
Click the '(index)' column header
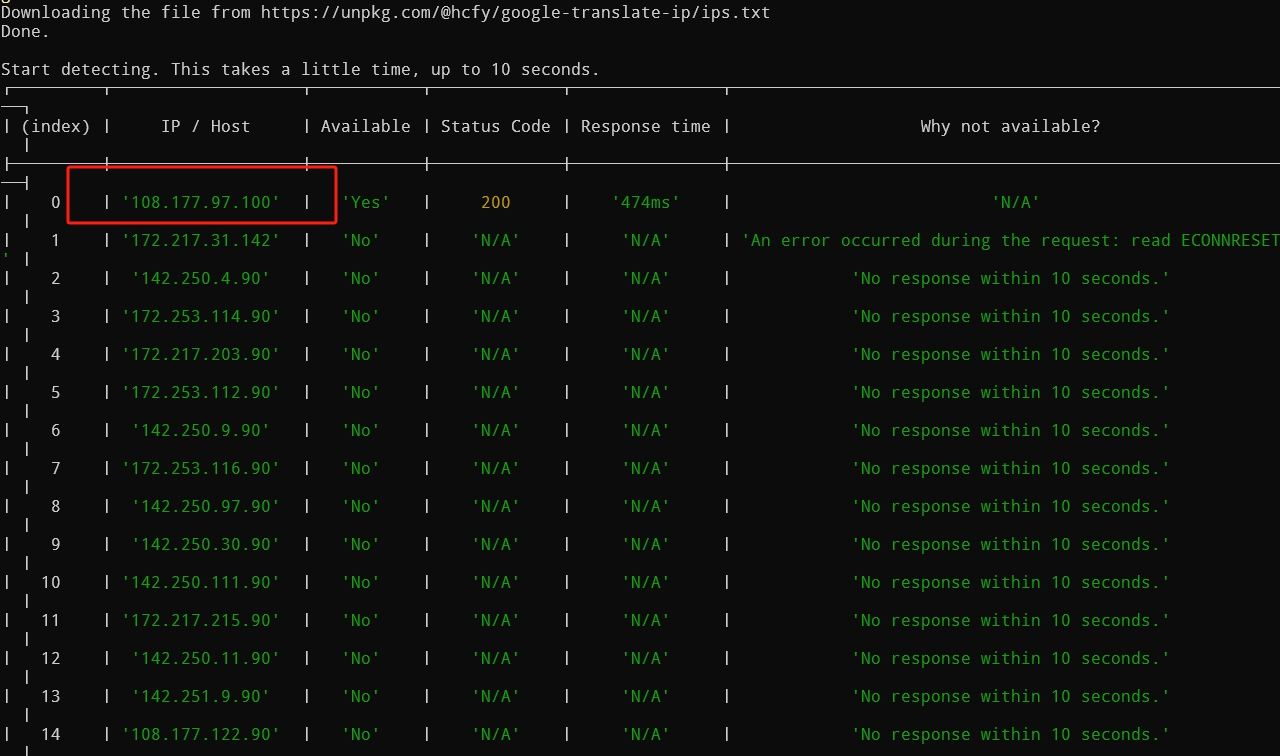point(56,126)
